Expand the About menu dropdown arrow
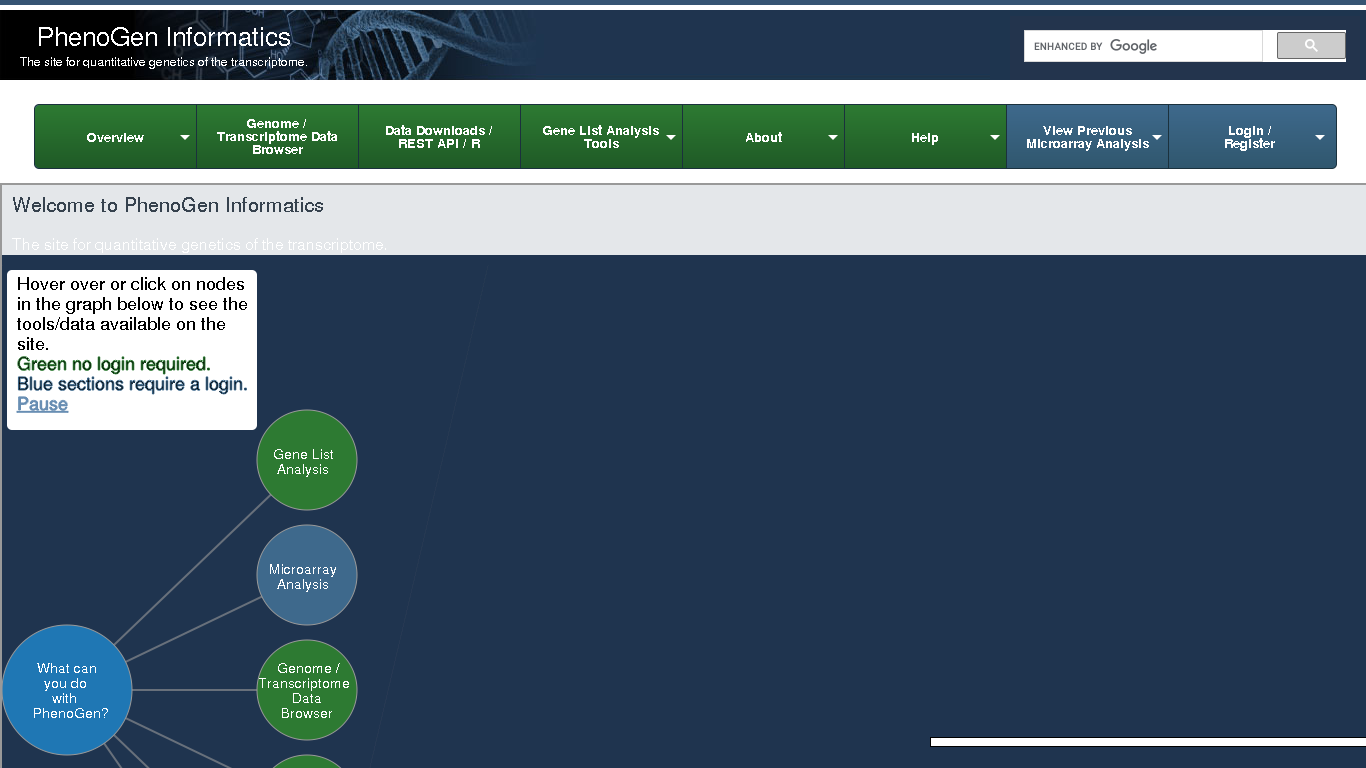Image resolution: width=1366 pixels, height=768 pixels. pos(833,138)
